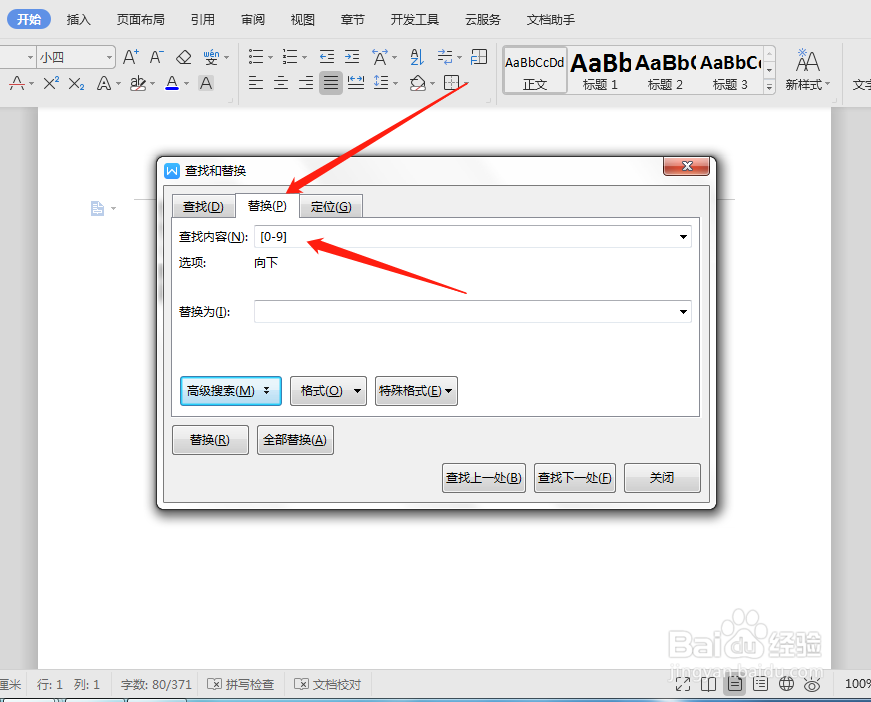Open the 格式(O) format dropdown button

328,391
